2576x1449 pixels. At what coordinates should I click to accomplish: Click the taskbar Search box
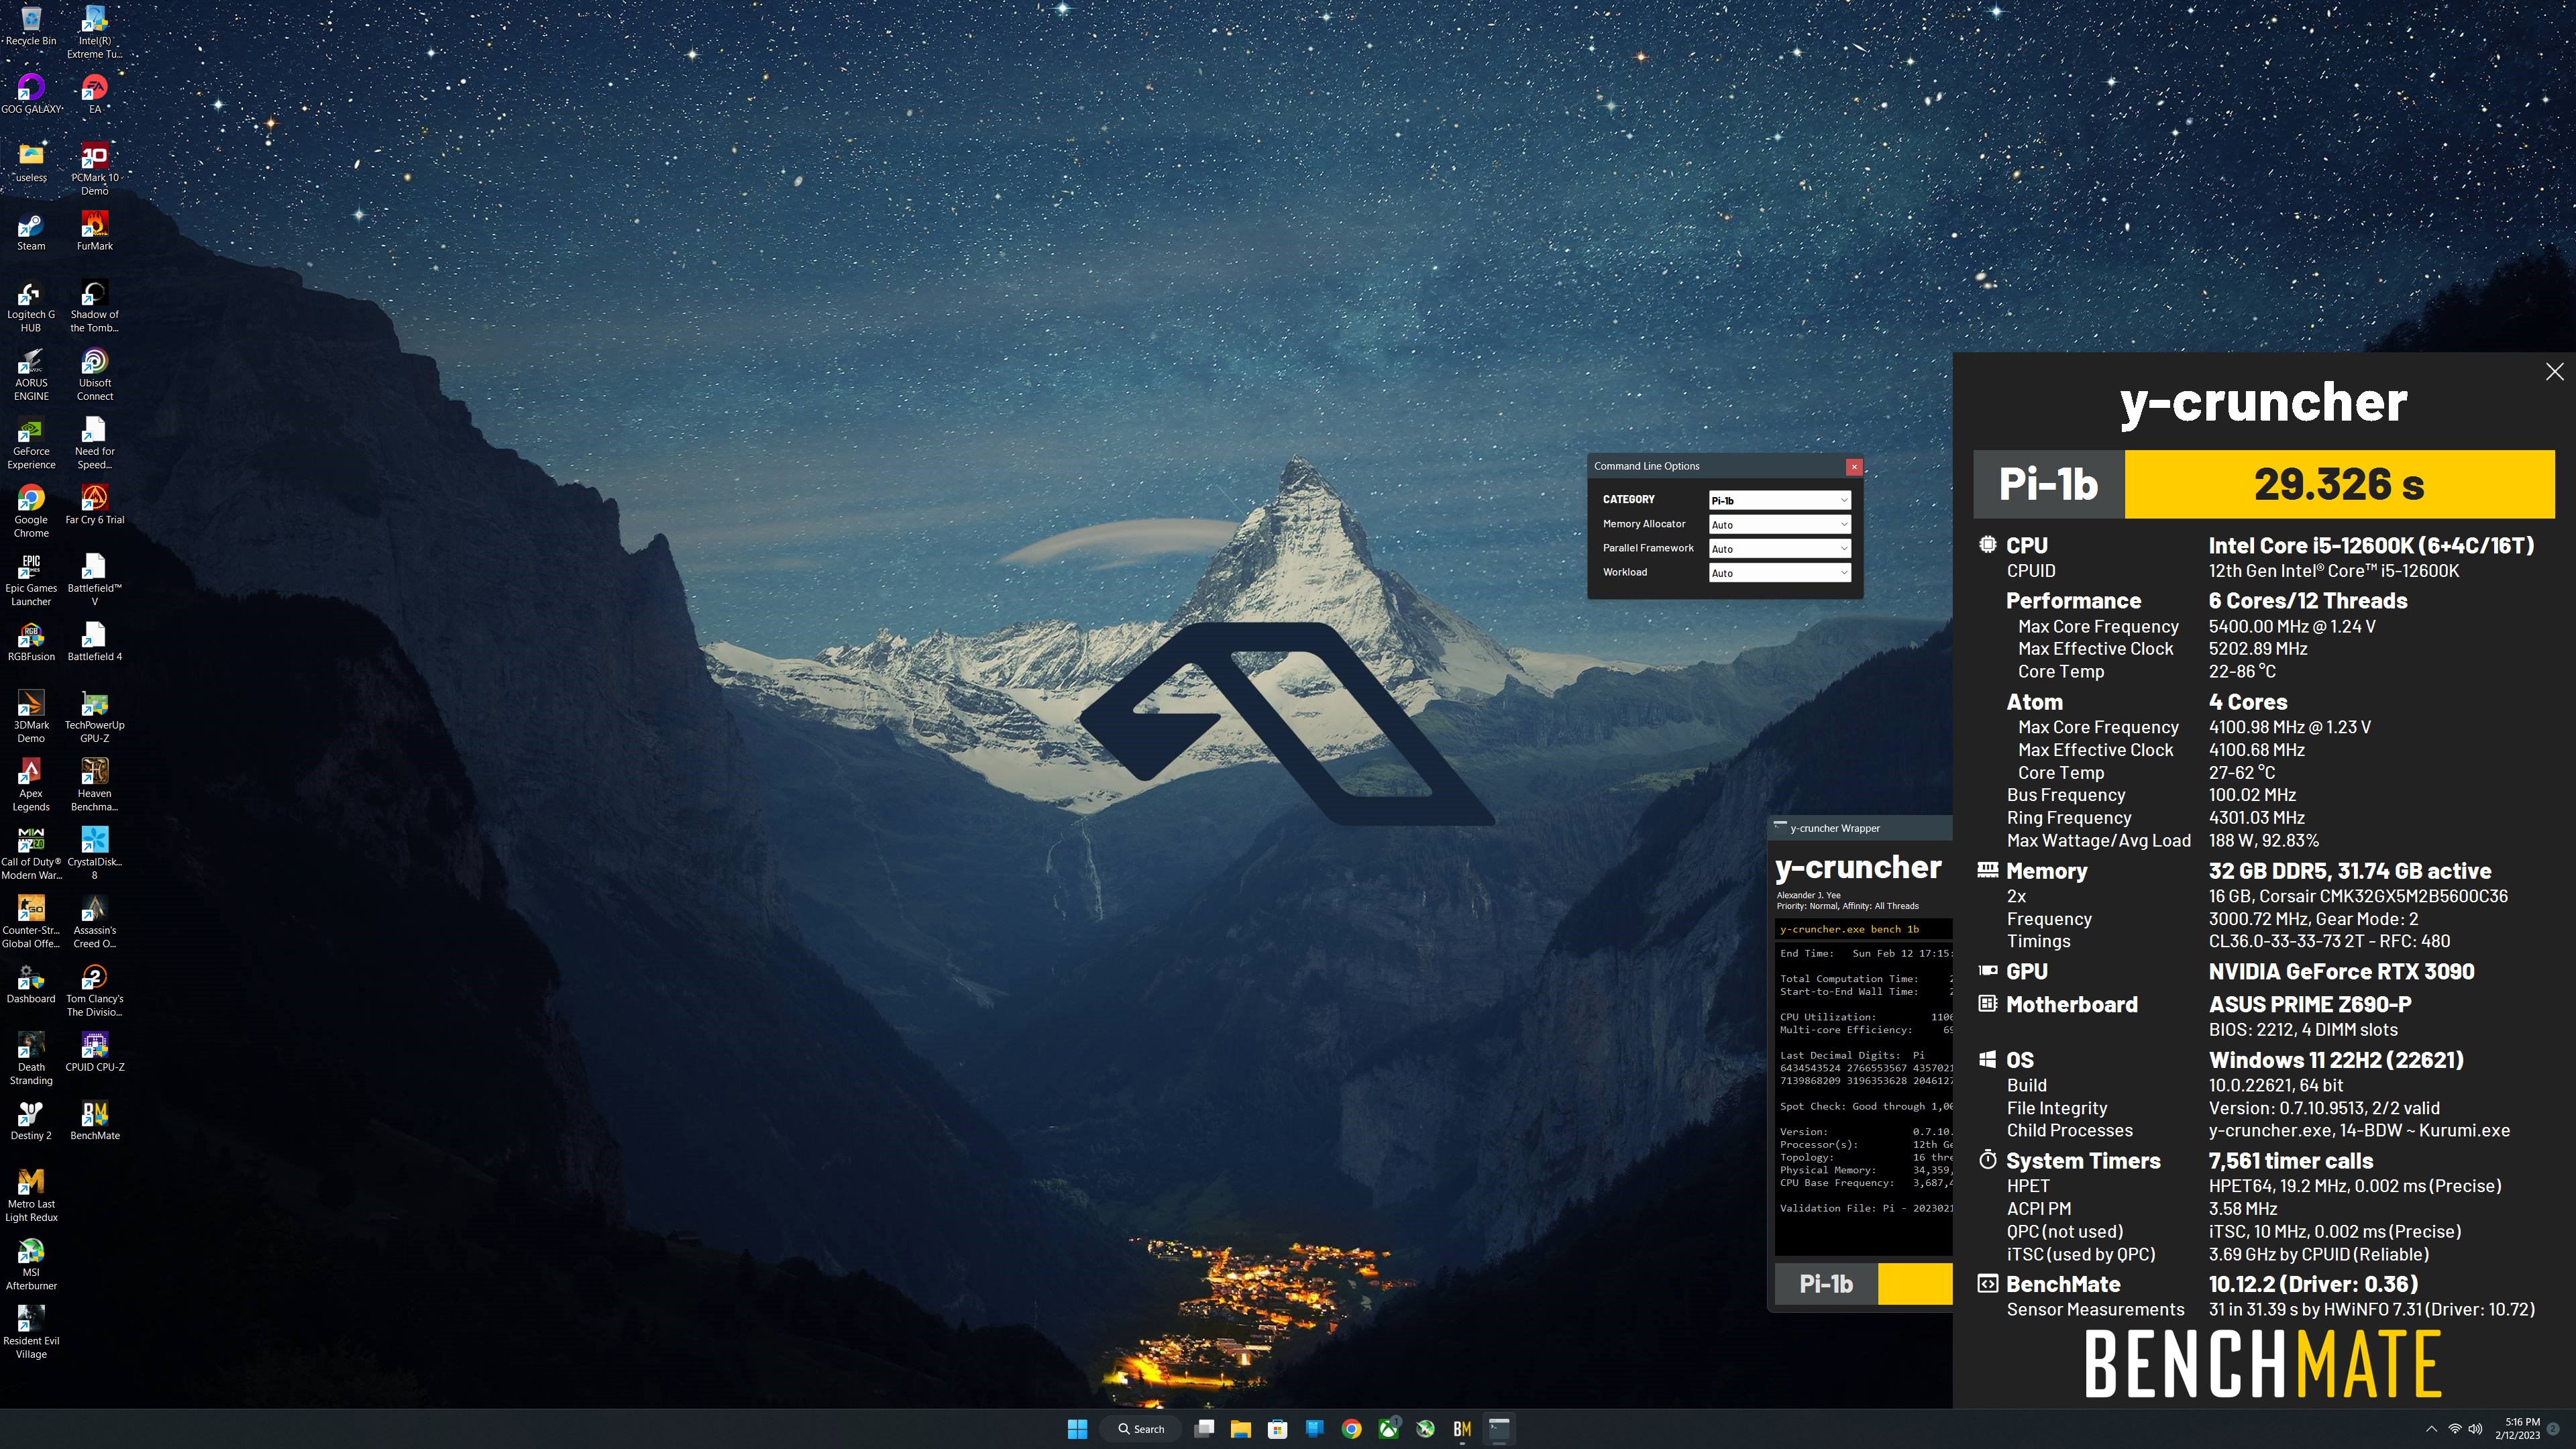1141,1429
